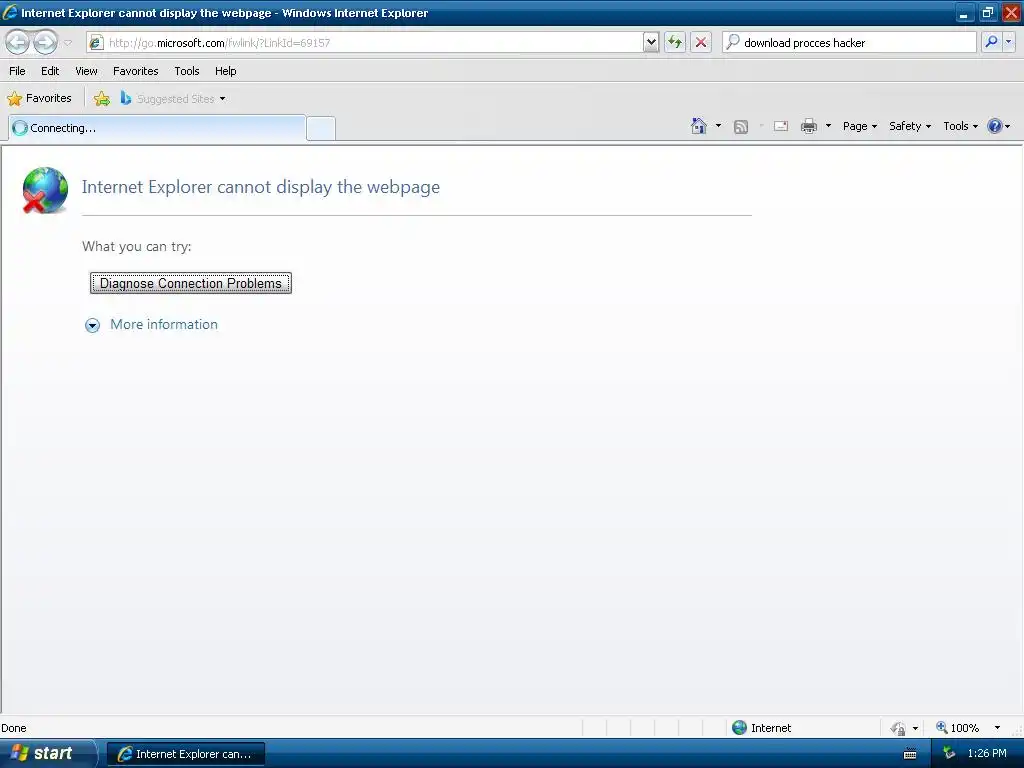The width and height of the screenshot is (1024, 768).
Task: Click the Internet security zone indicator
Action: 761,728
